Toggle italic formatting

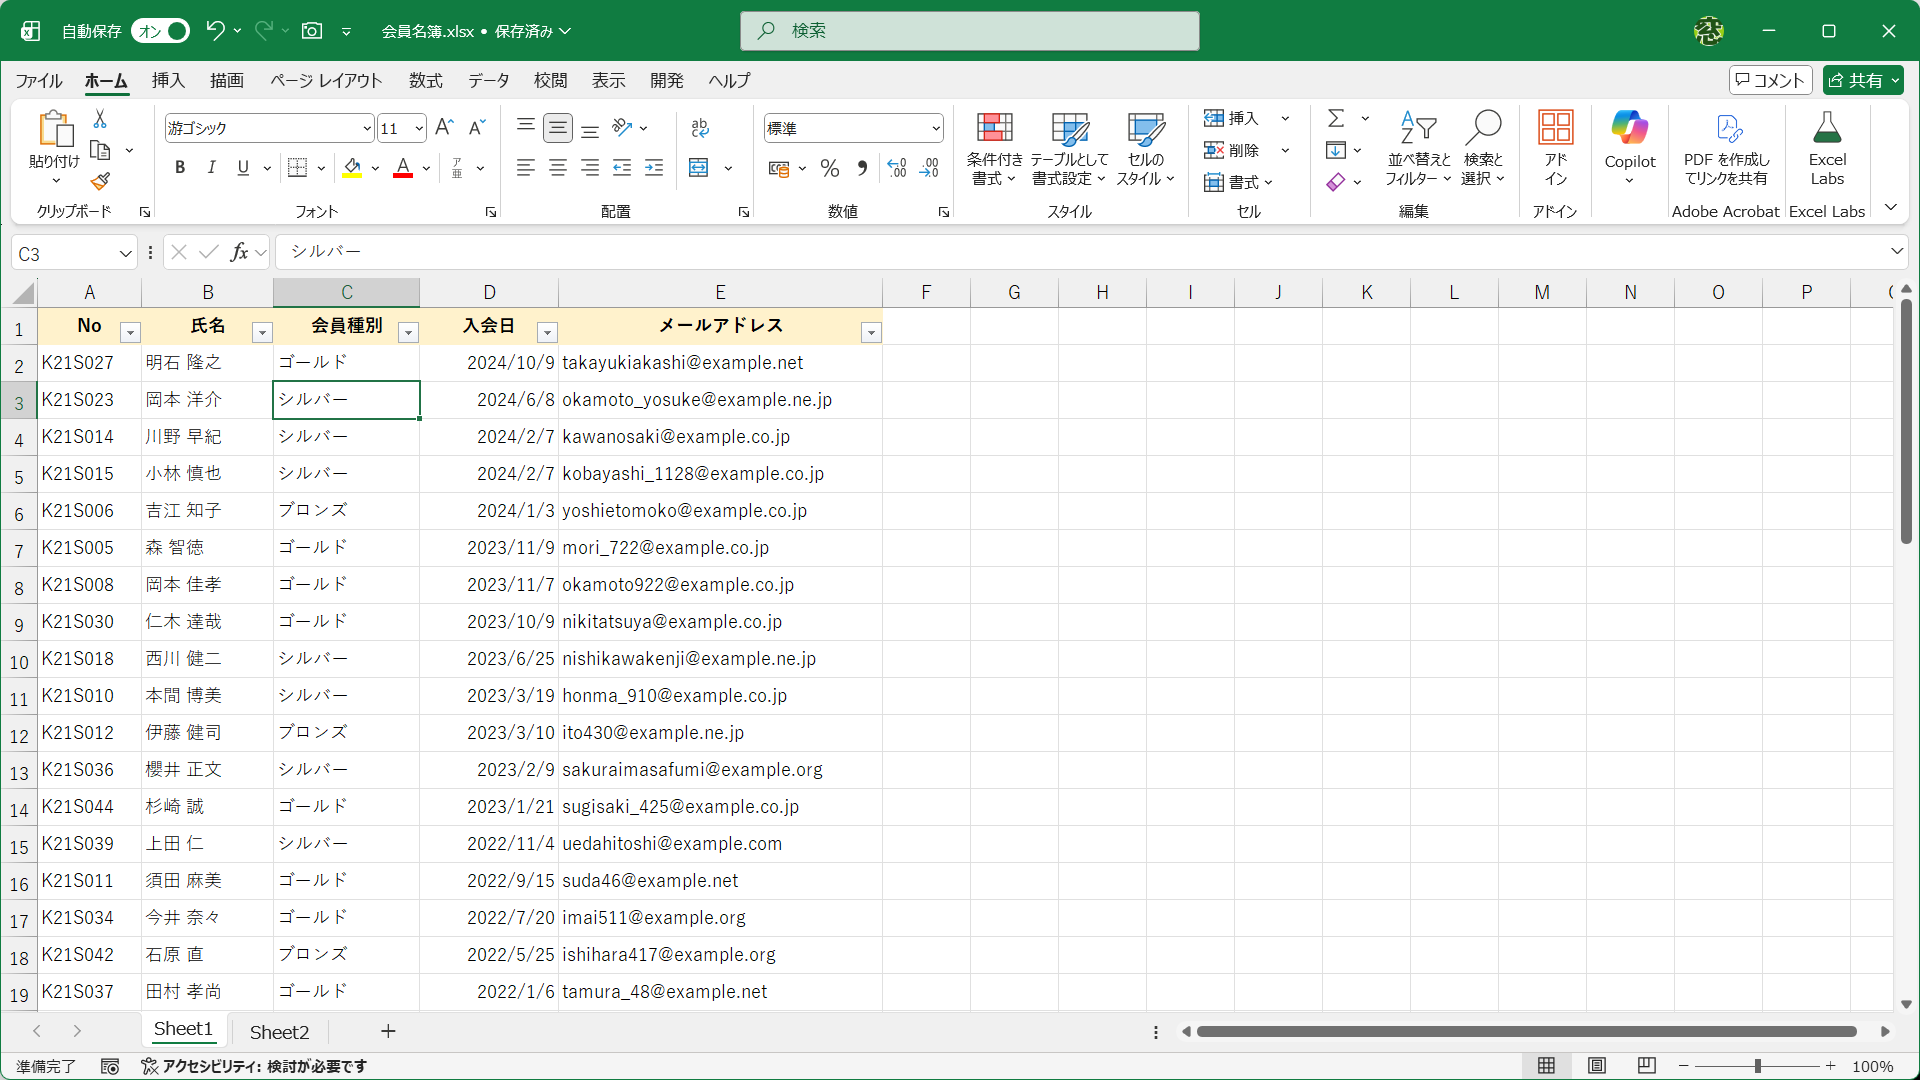pos(211,168)
